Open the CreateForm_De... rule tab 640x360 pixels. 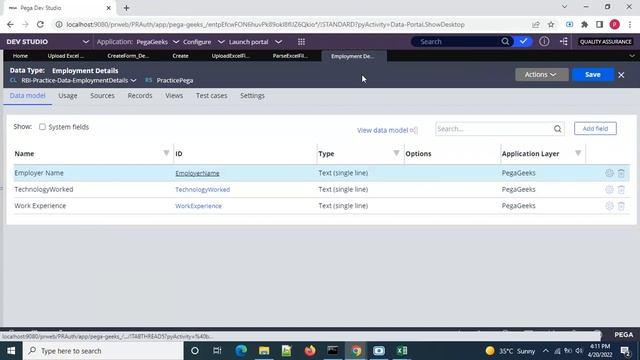(x=128, y=56)
